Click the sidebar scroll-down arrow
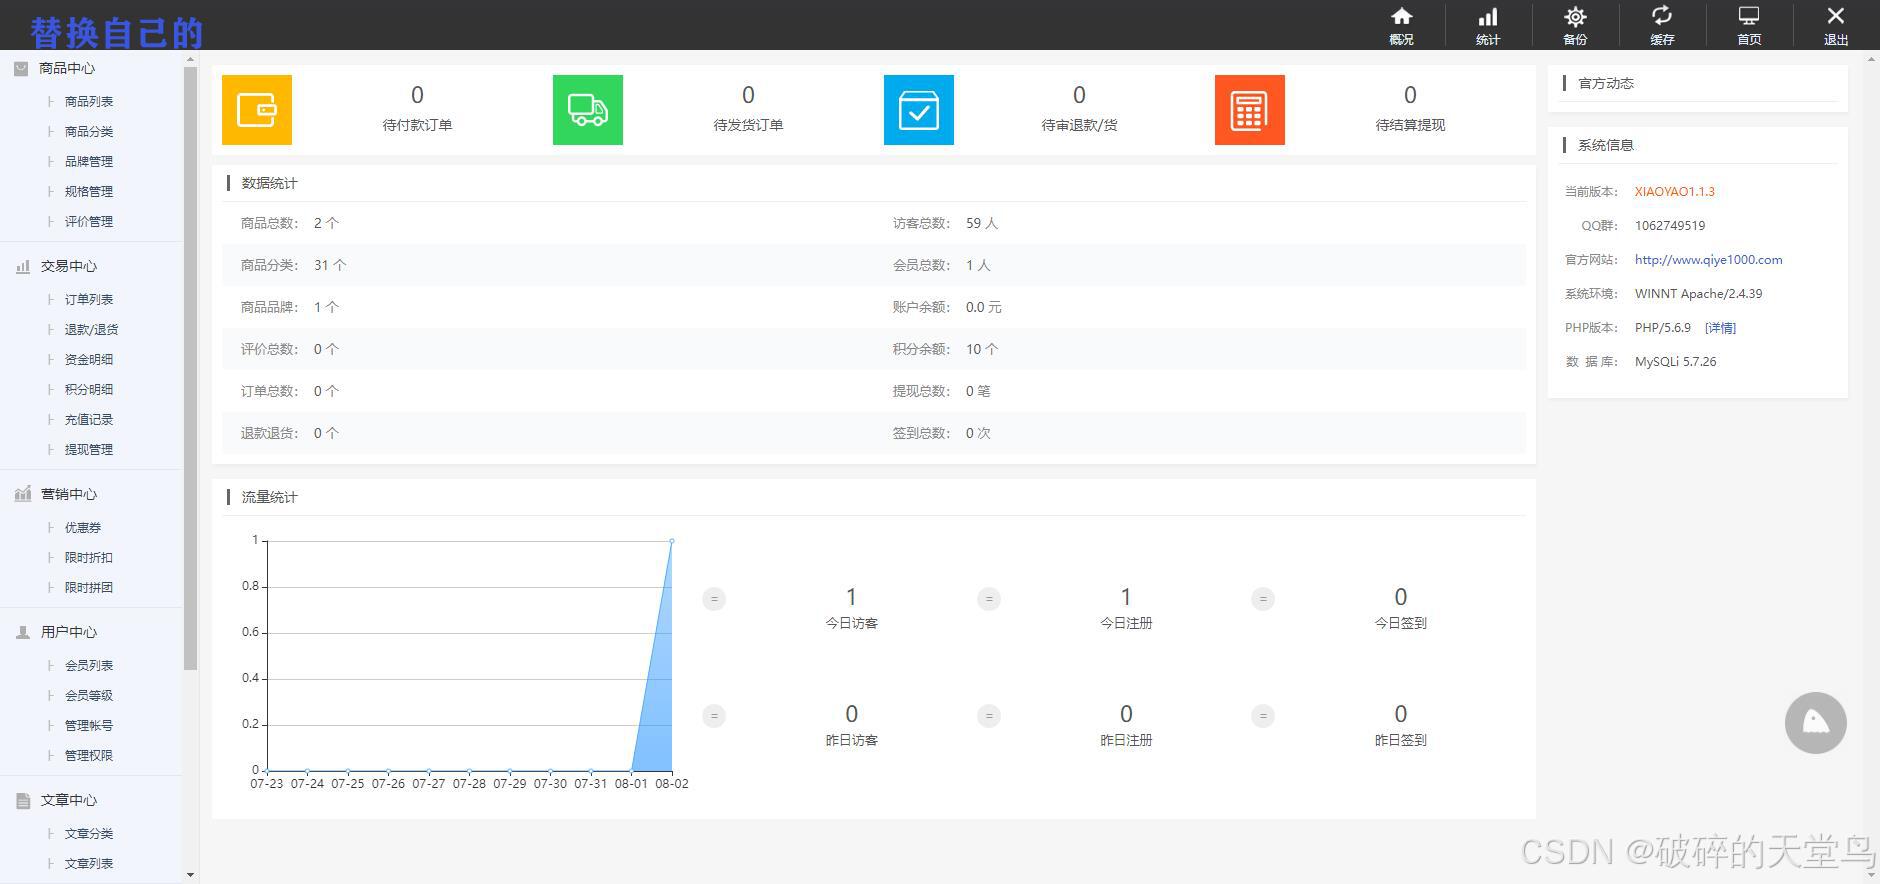Image resolution: width=1880 pixels, height=884 pixels. [191, 876]
